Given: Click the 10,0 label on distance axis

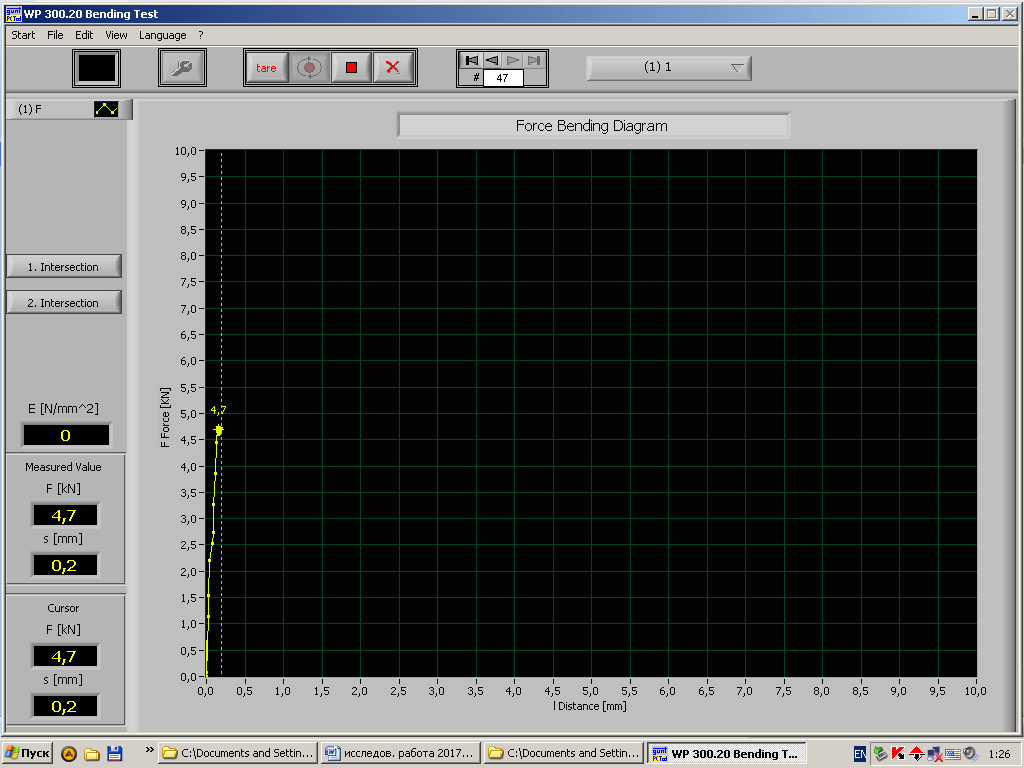Looking at the screenshot, I should tap(975, 691).
